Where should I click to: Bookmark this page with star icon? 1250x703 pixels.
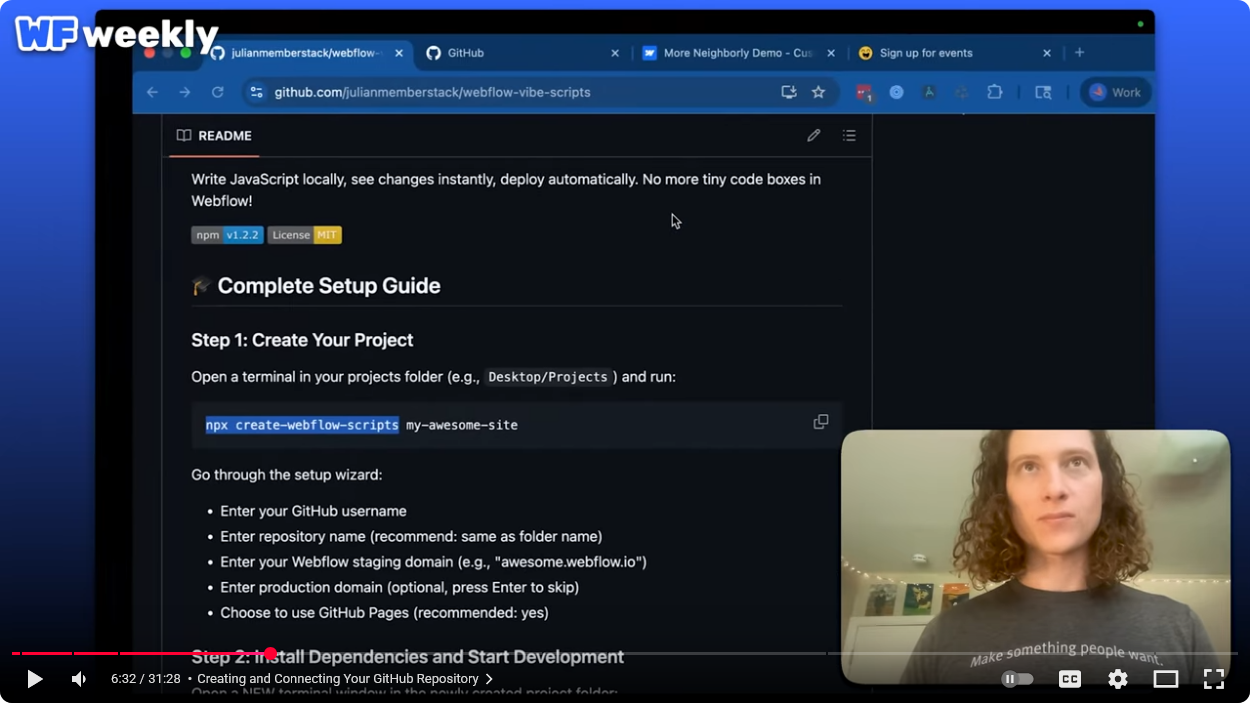click(818, 92)
